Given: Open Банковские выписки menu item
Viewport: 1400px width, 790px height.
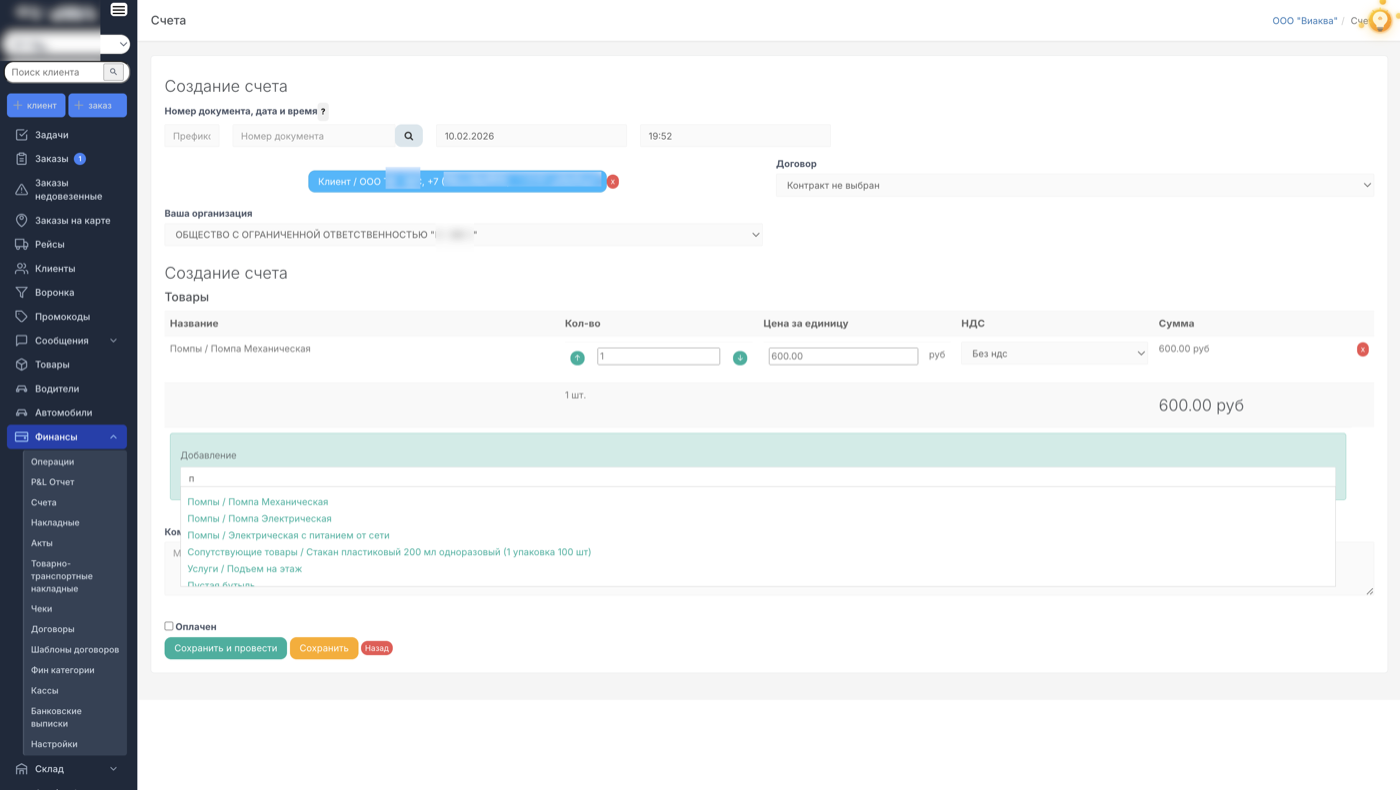Looking at the screenshot, I should pyautogui.click(x=56, y=717).
